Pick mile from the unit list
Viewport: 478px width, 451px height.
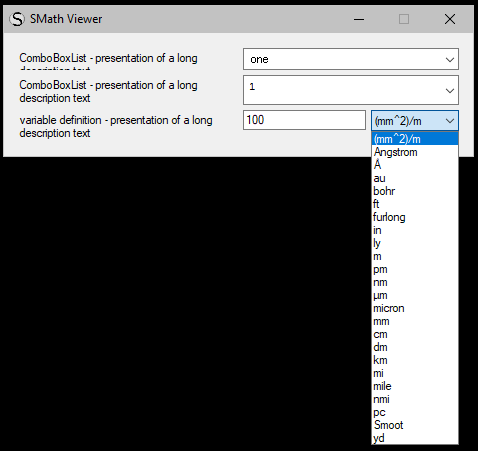[415, 386]
